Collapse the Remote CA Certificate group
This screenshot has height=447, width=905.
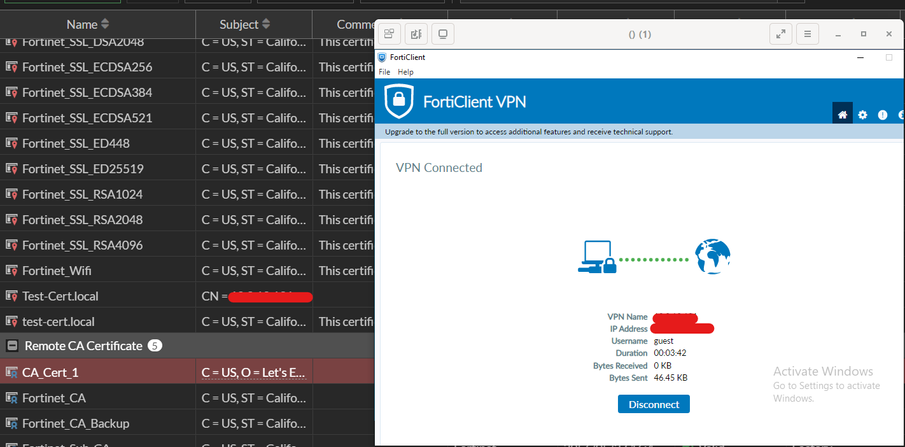[12, 345]
